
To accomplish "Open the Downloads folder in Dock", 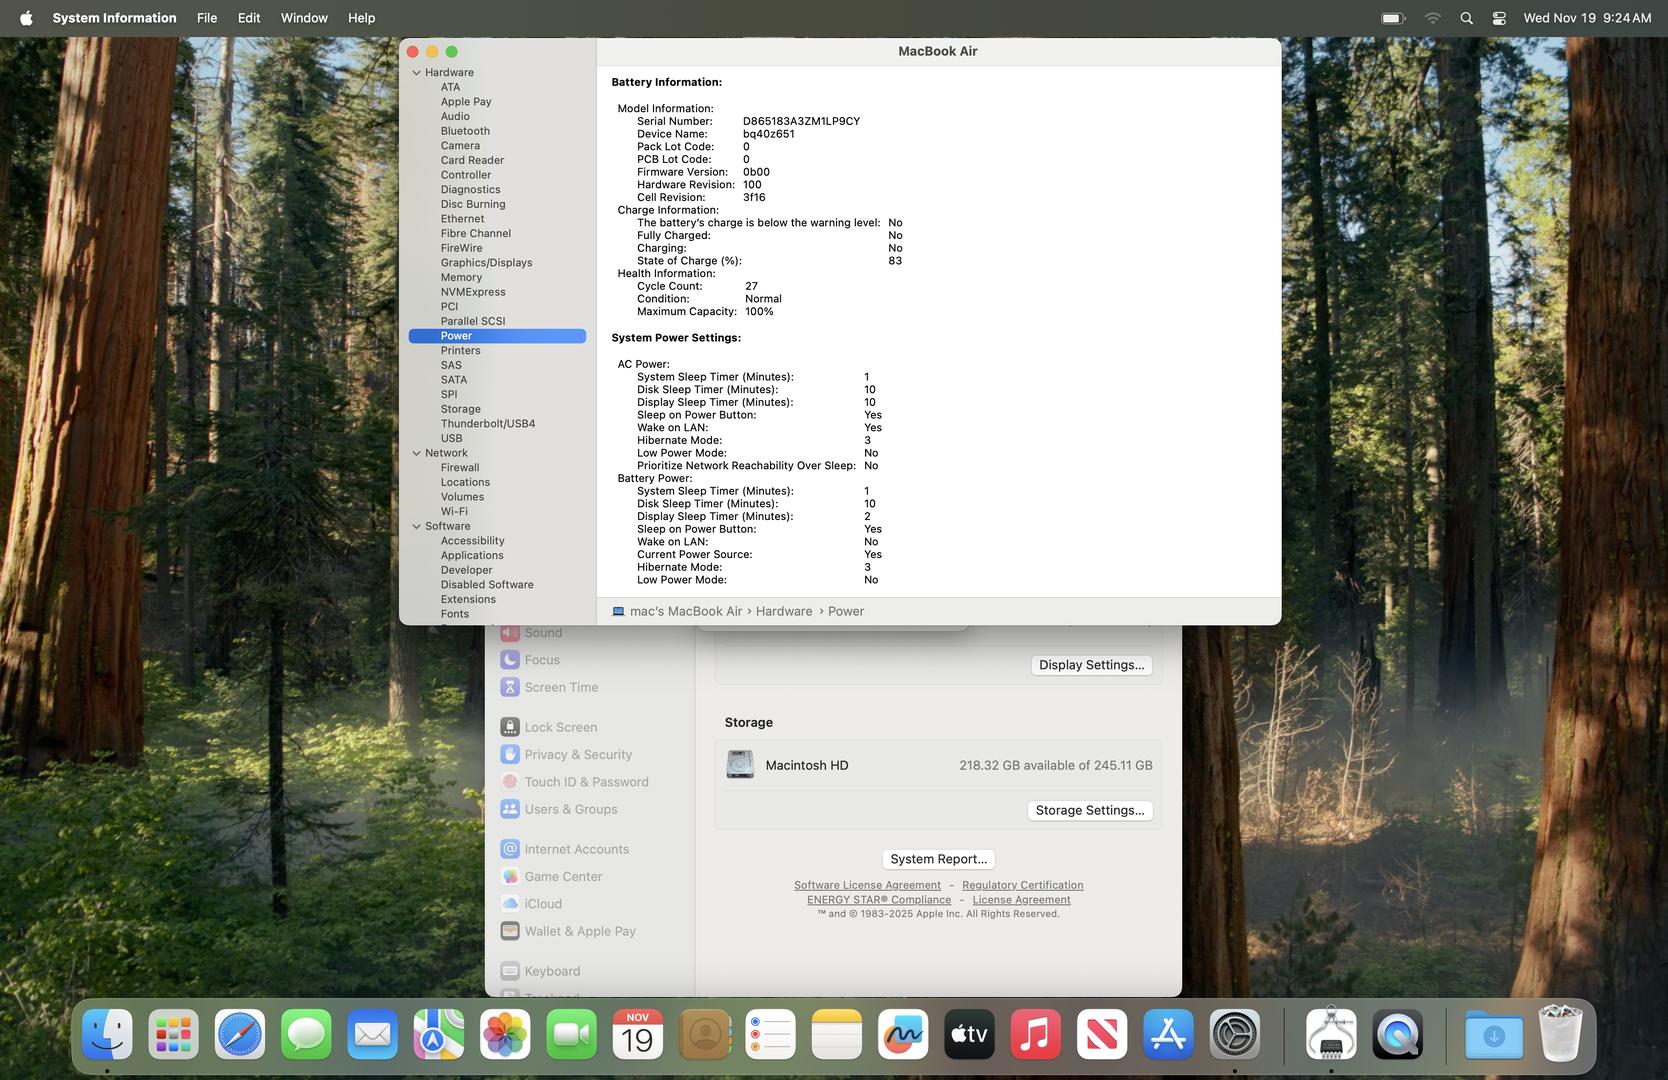I will (x=1494, y=1035).
